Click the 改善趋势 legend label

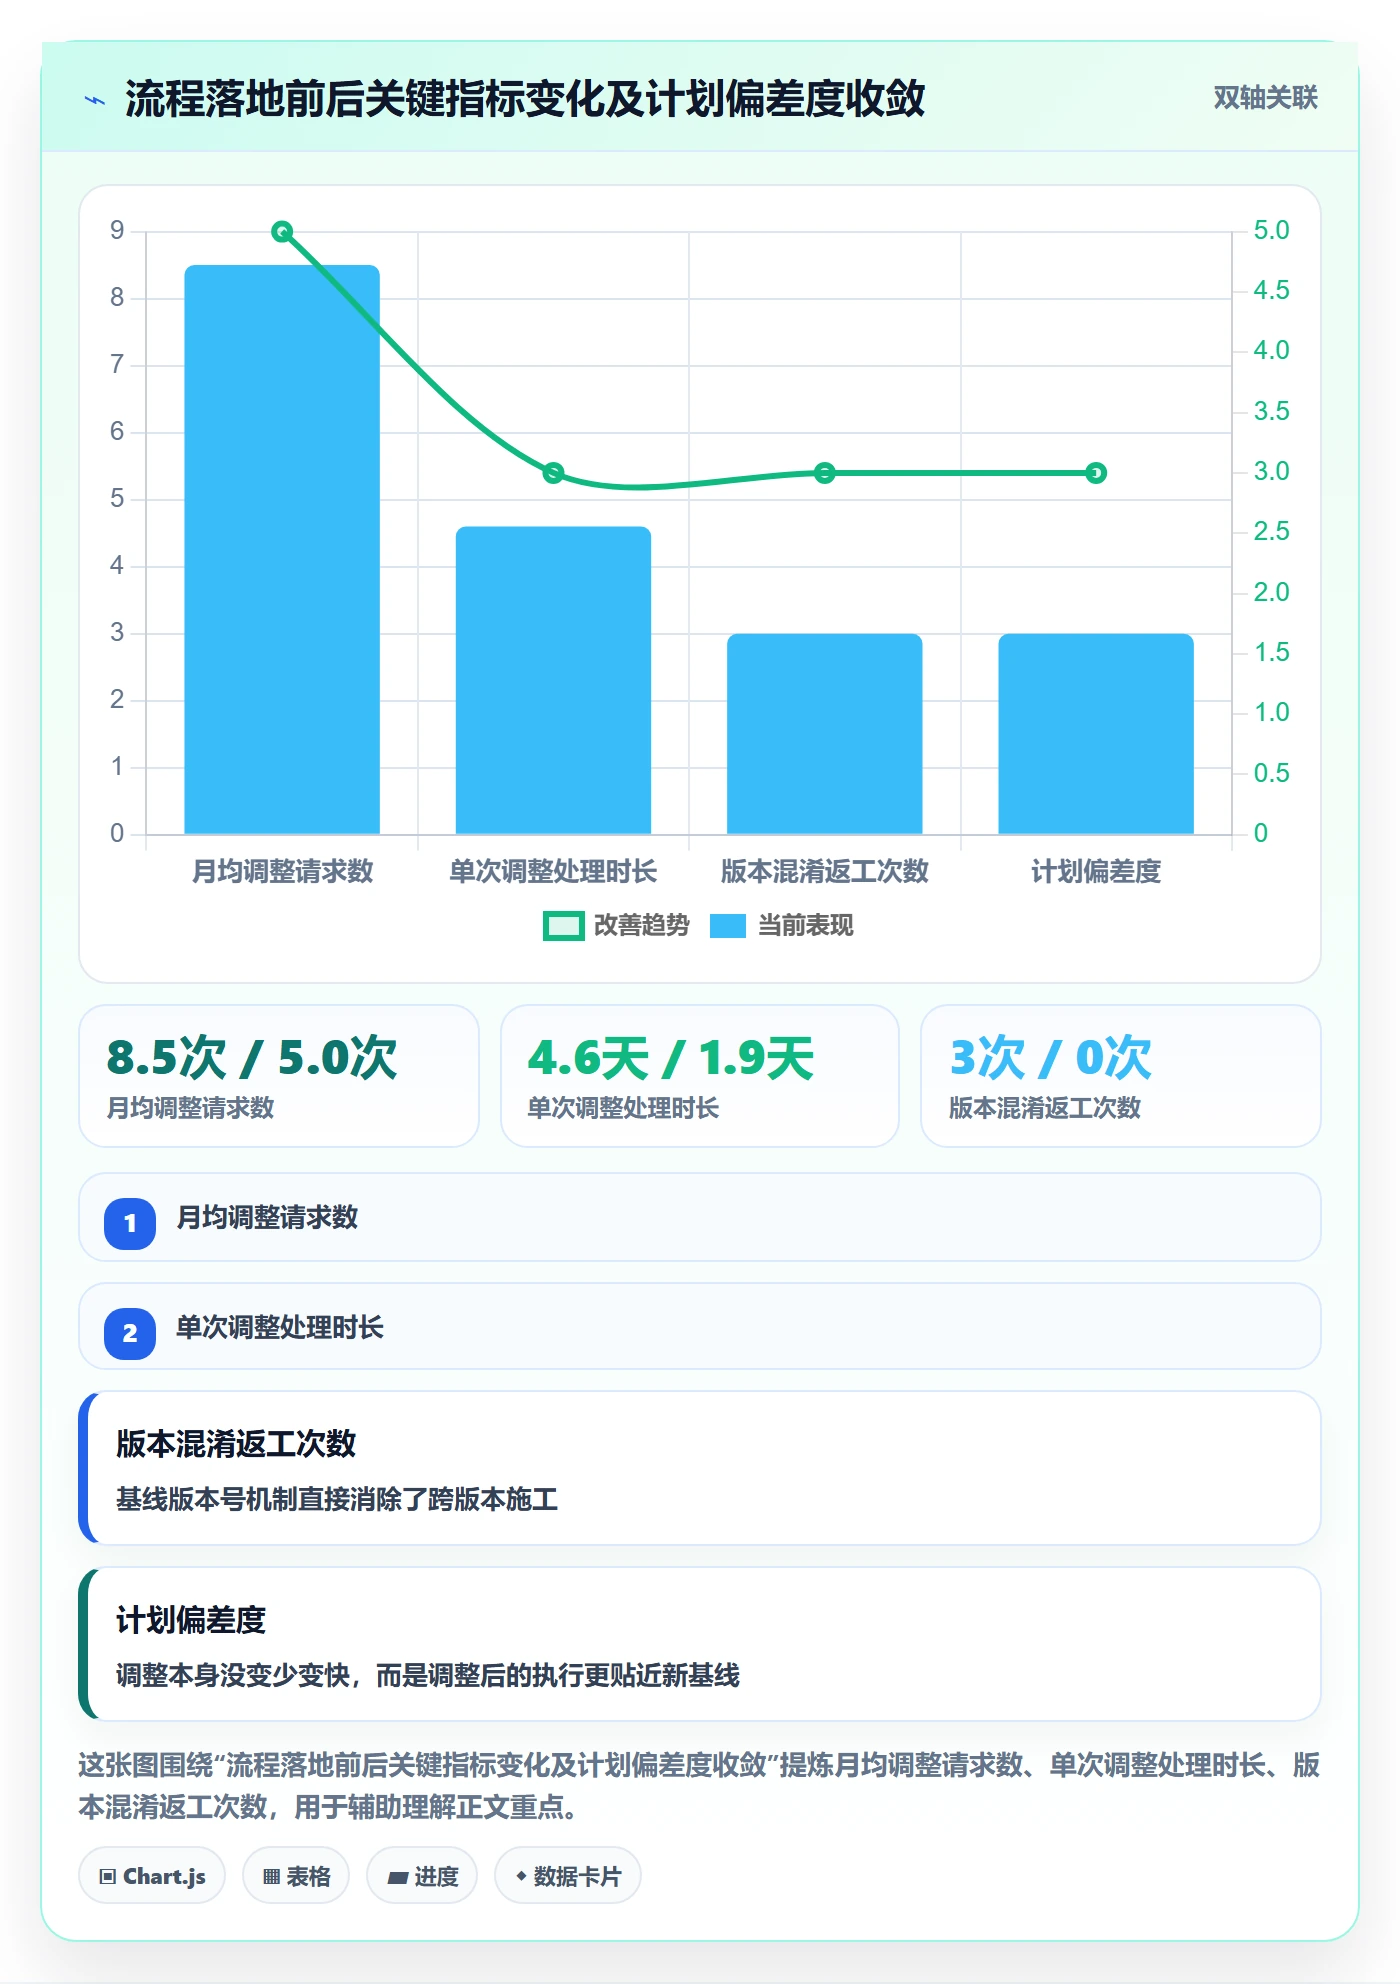[641, 926]
